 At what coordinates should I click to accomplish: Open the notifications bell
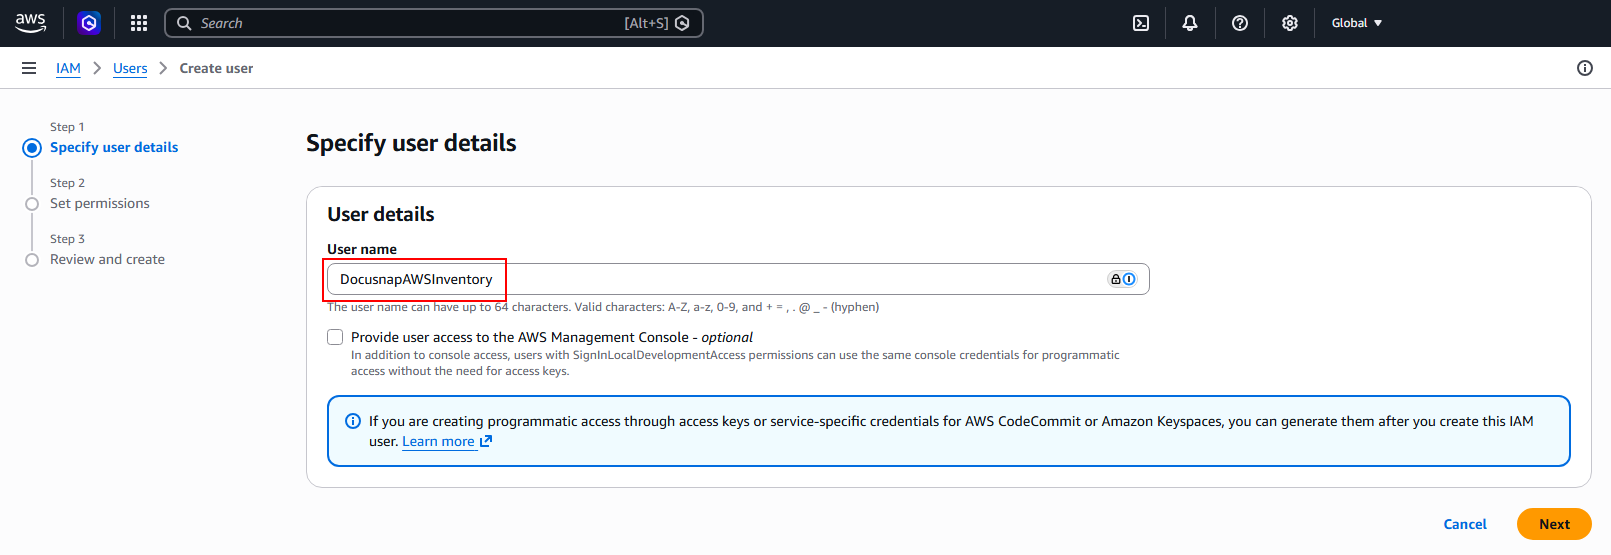coord(1190,23)
